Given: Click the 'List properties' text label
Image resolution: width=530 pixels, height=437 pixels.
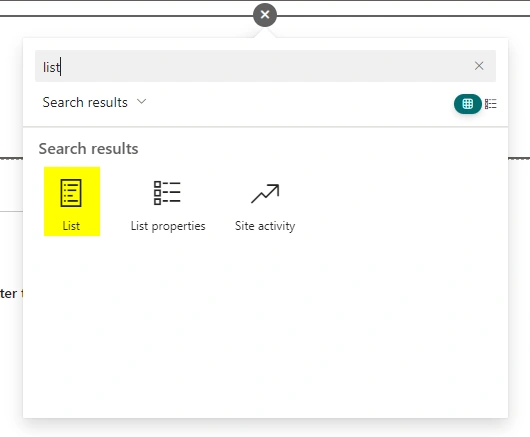Looking at the screenshot, I should 168,226.
